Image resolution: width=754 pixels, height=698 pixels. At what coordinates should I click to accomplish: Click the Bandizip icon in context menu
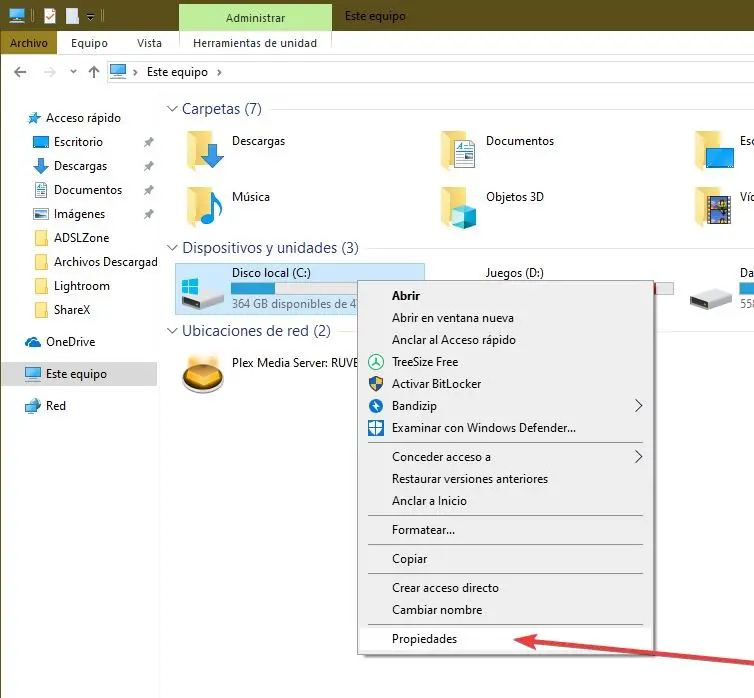[x=376, y=406]
